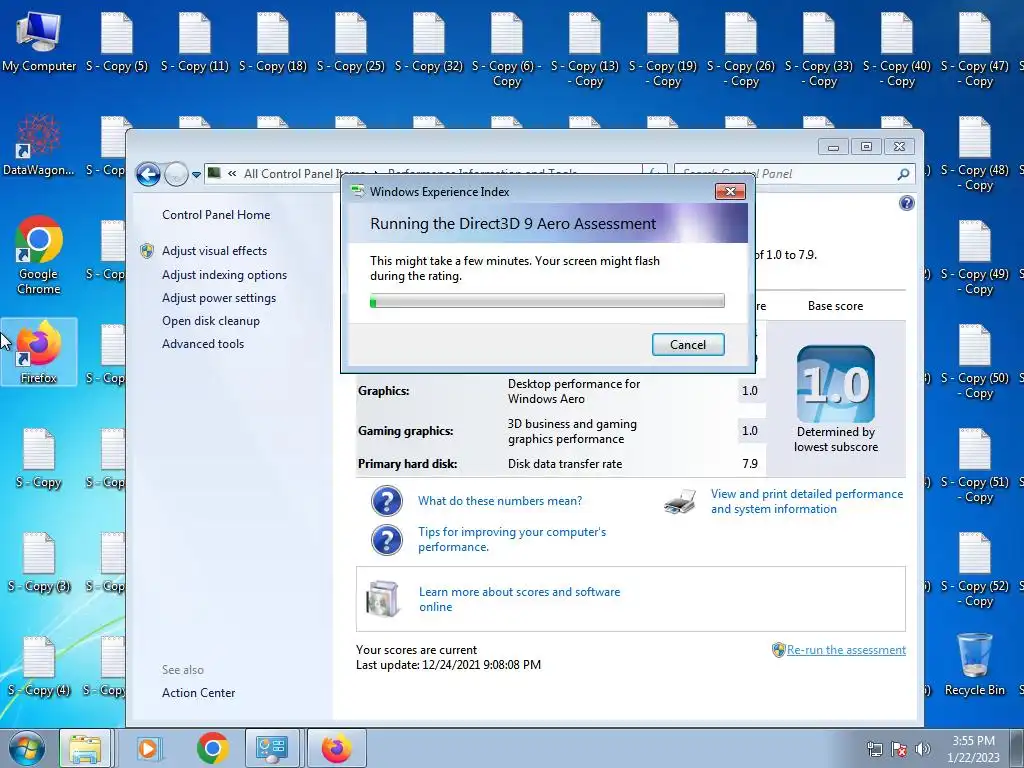This screenshot has width=1024, height=768.
Task: Maximize the Control Panel window
Action: click(x=866, y=147)
